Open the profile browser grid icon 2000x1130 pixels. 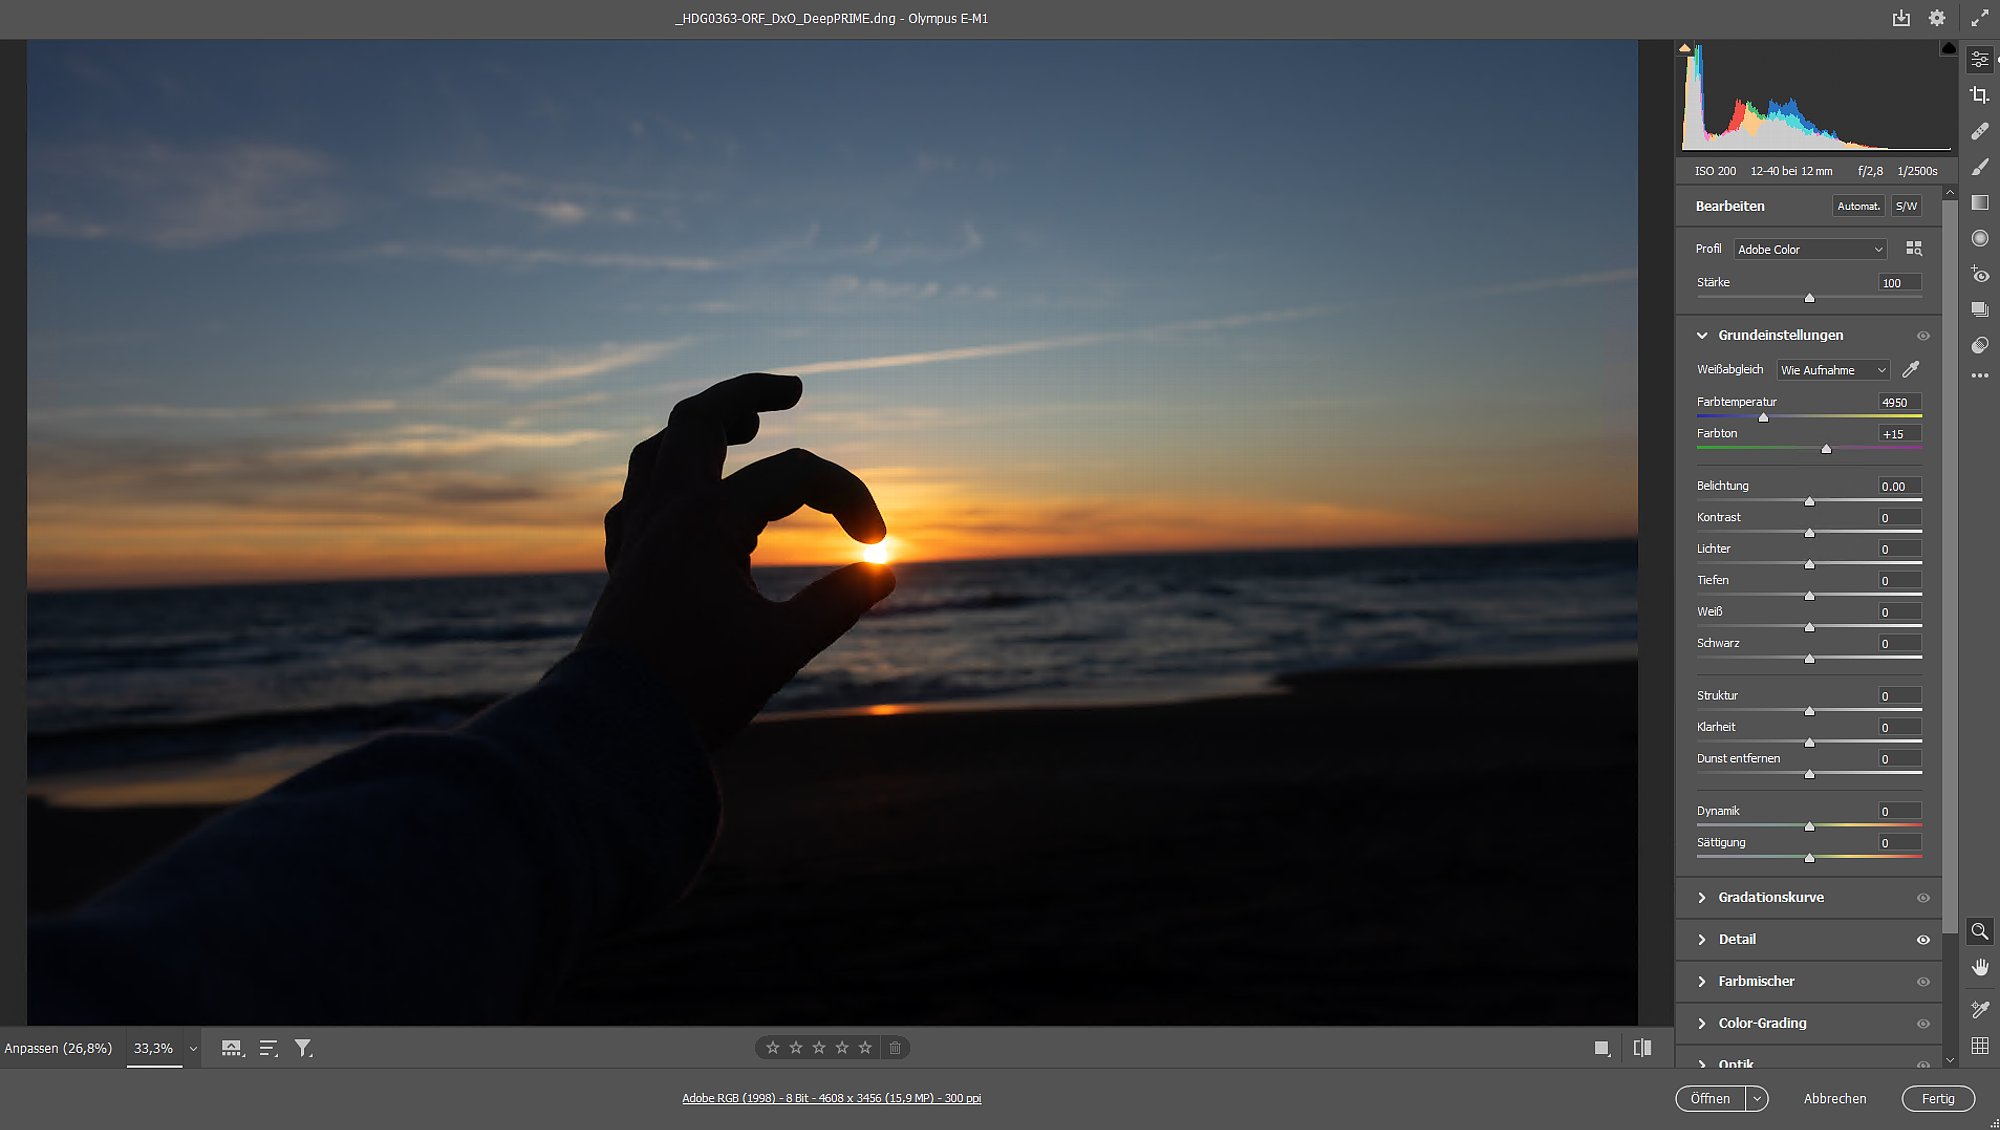(x=1914, y=248)
